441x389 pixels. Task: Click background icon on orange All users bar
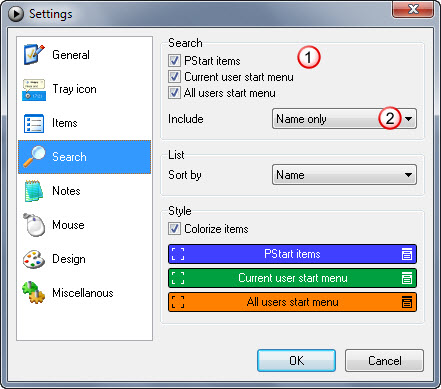pos(407,302)
